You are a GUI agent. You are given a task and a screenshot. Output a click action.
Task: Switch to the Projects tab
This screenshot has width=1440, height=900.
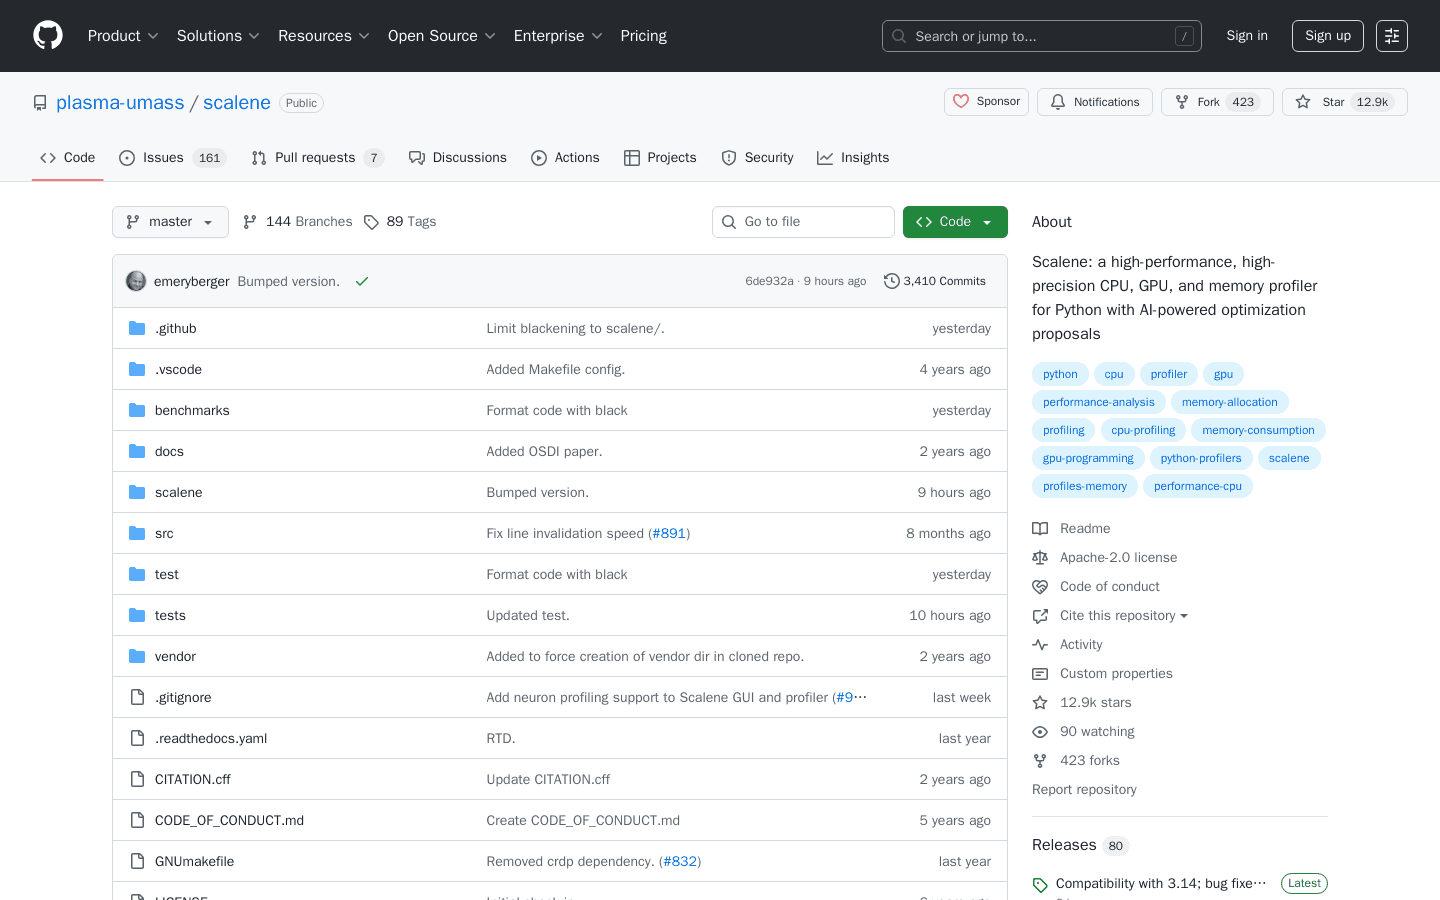[660, 158]
